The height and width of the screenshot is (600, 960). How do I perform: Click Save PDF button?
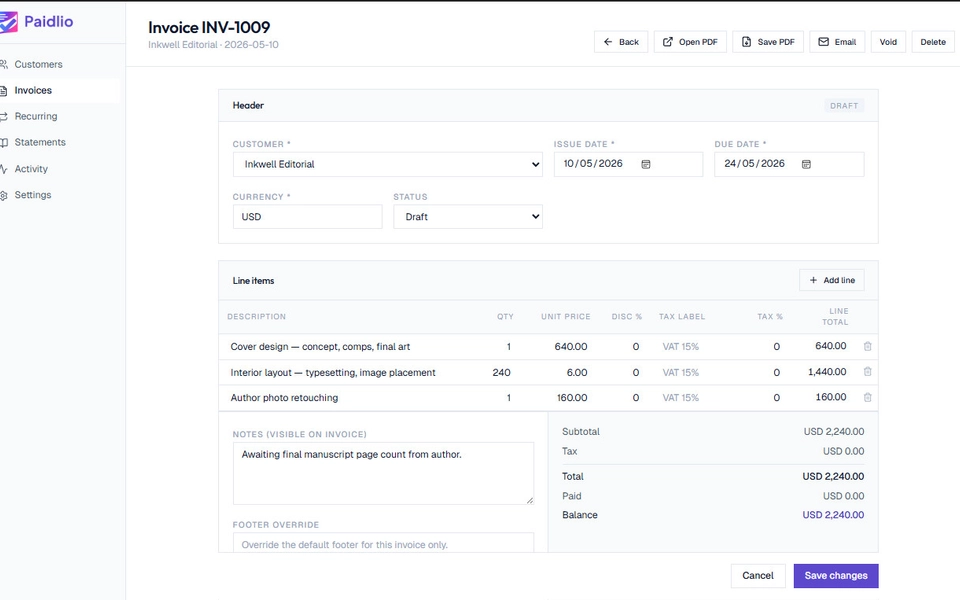coord(768,42)
